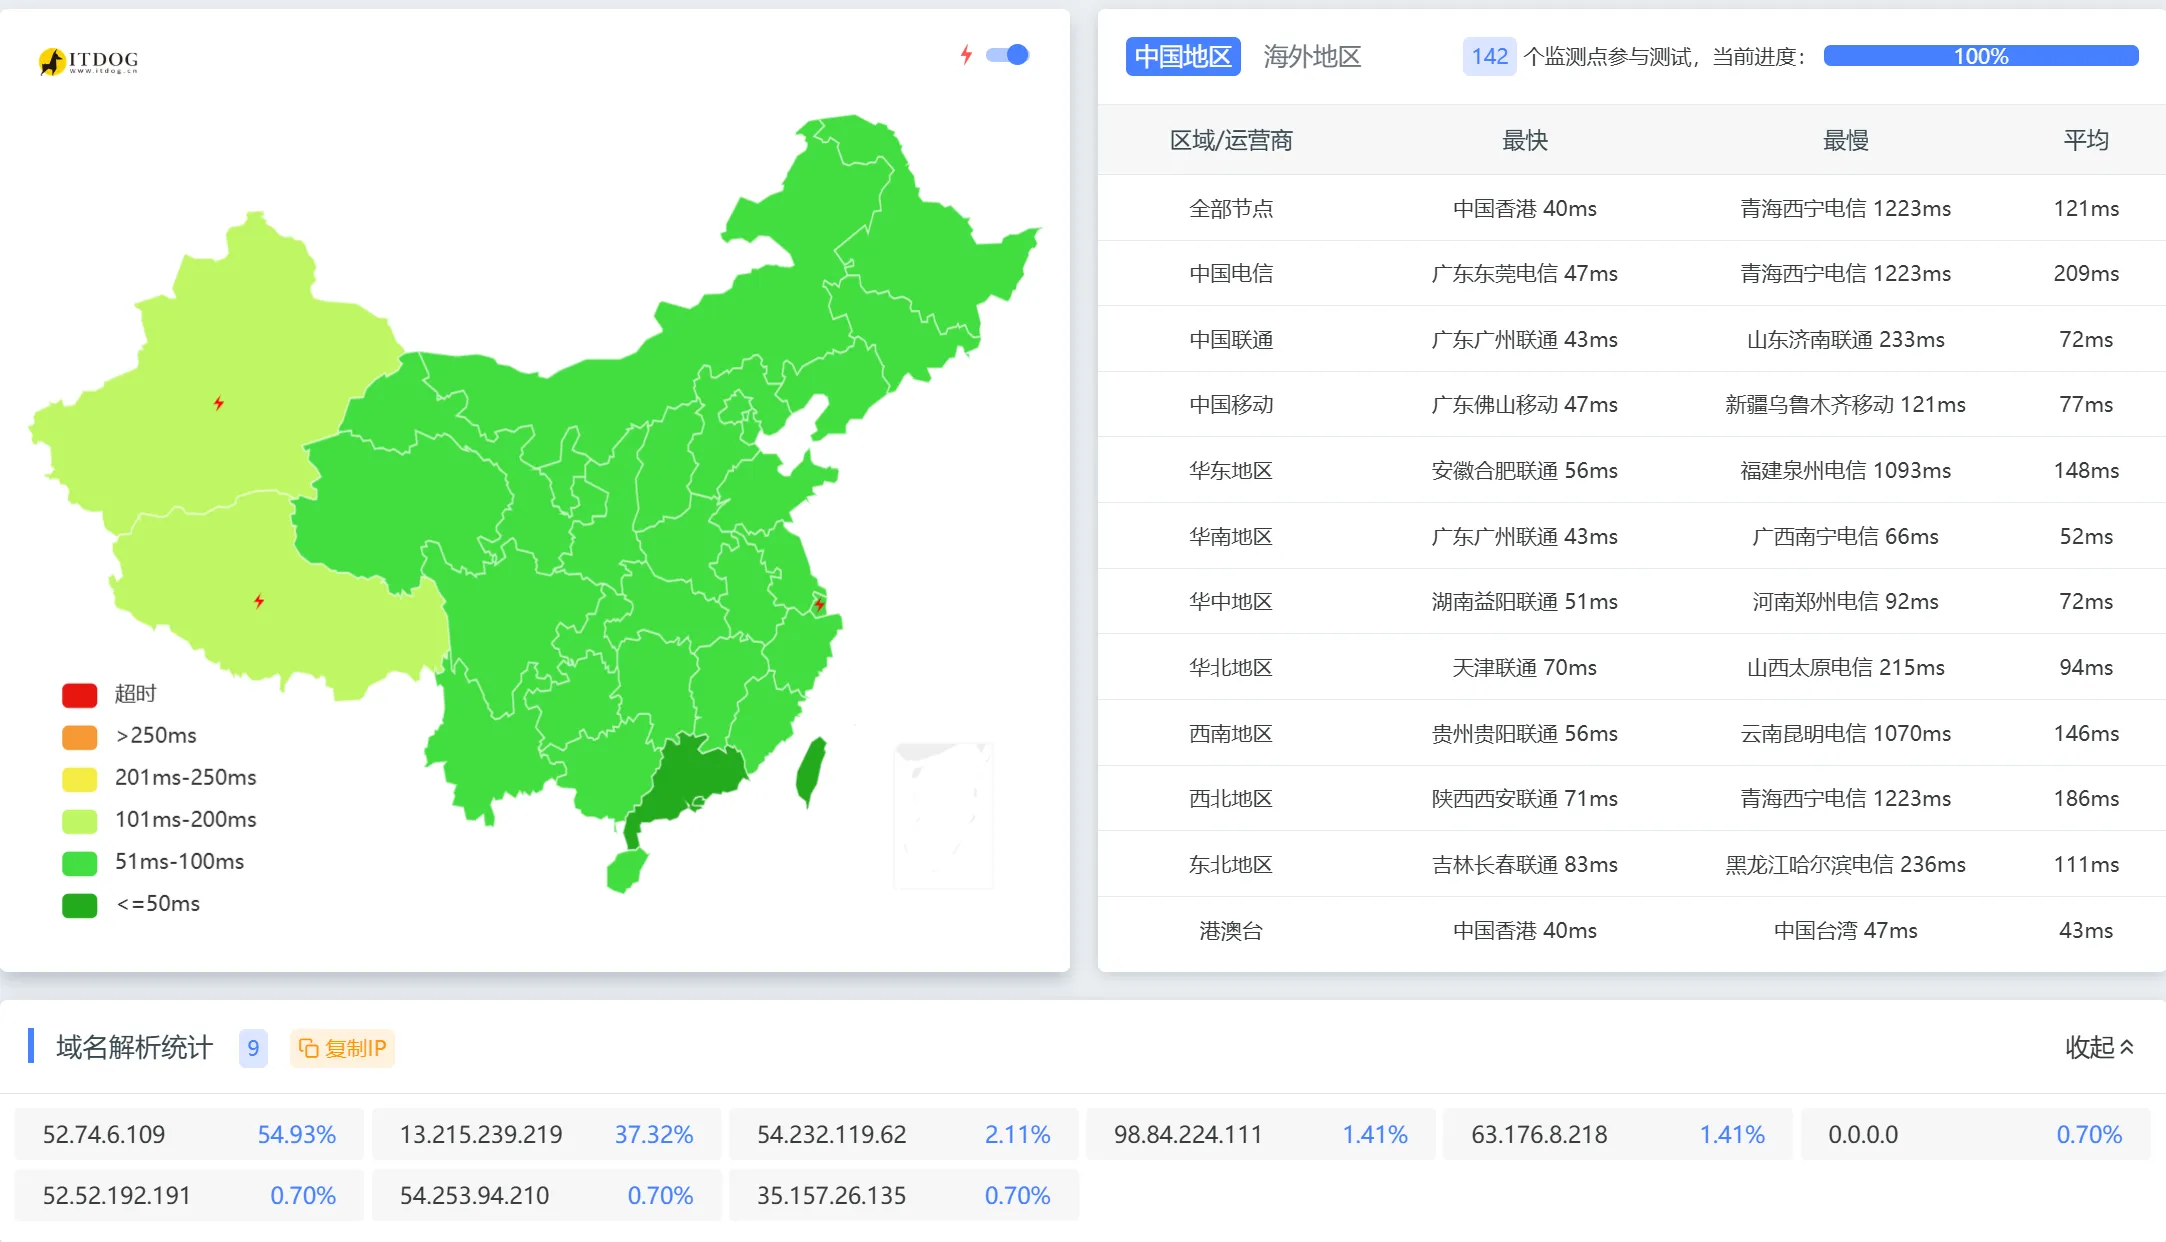Viewport: 2166px width, 1242px height.
Task: Switch to 海外地区 tab
Action: click(1312, 56)
